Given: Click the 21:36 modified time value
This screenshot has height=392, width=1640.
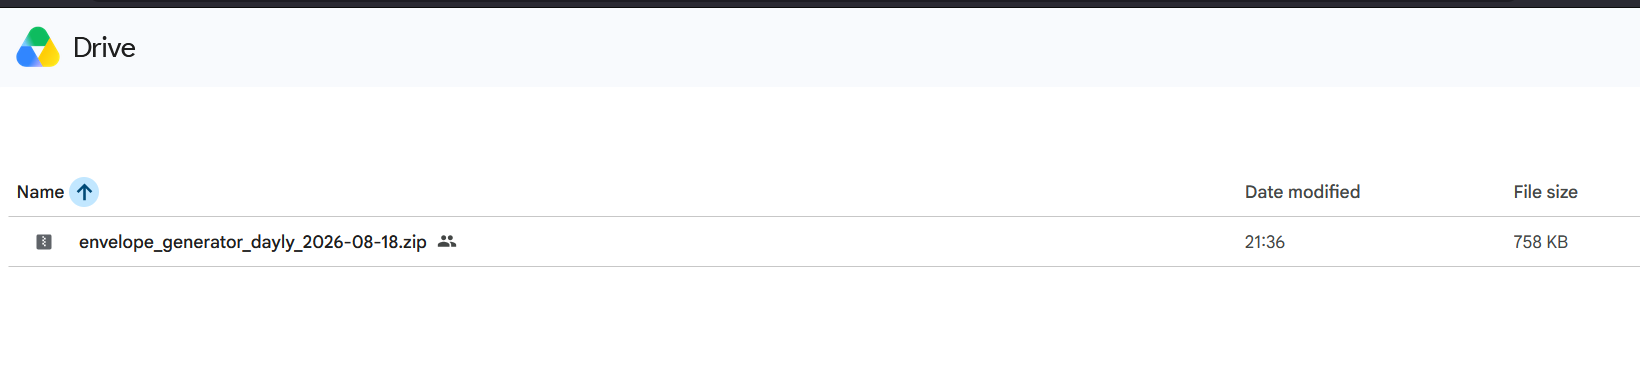Looking at the screenshot, I should 1264,242.
